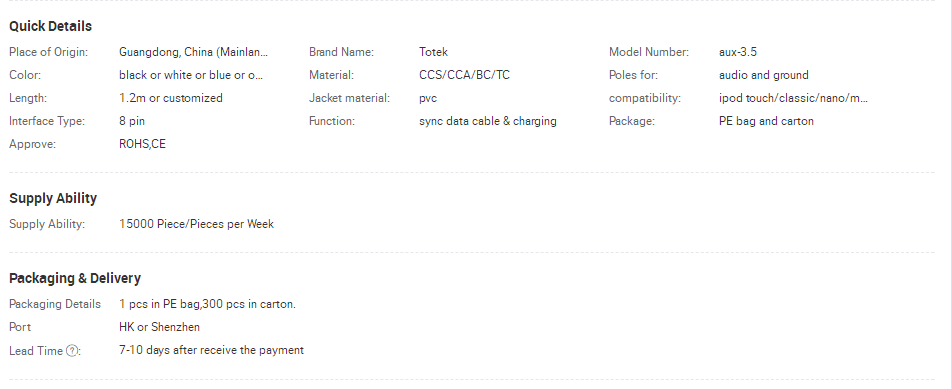Image resolution: width=952 pixels, height=389 pixels.
Task: Click 15000 Piece/Pieces per Week text
Action: [x=196, y=224]
